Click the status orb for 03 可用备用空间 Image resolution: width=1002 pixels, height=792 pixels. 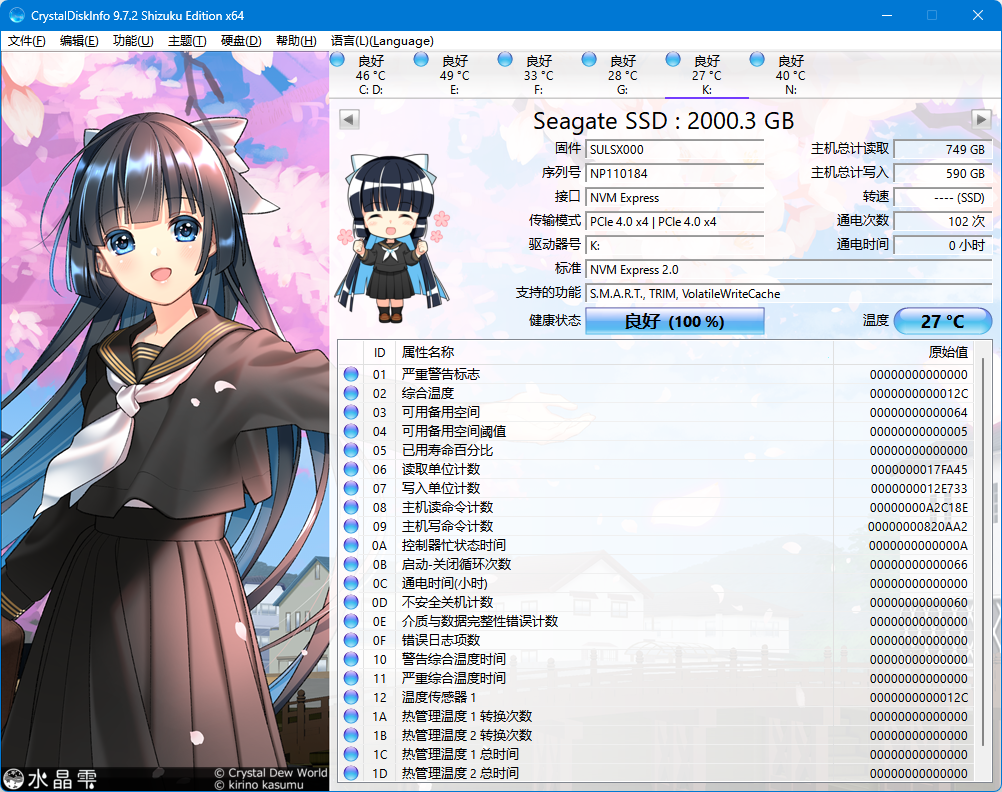tap(351, 412)
